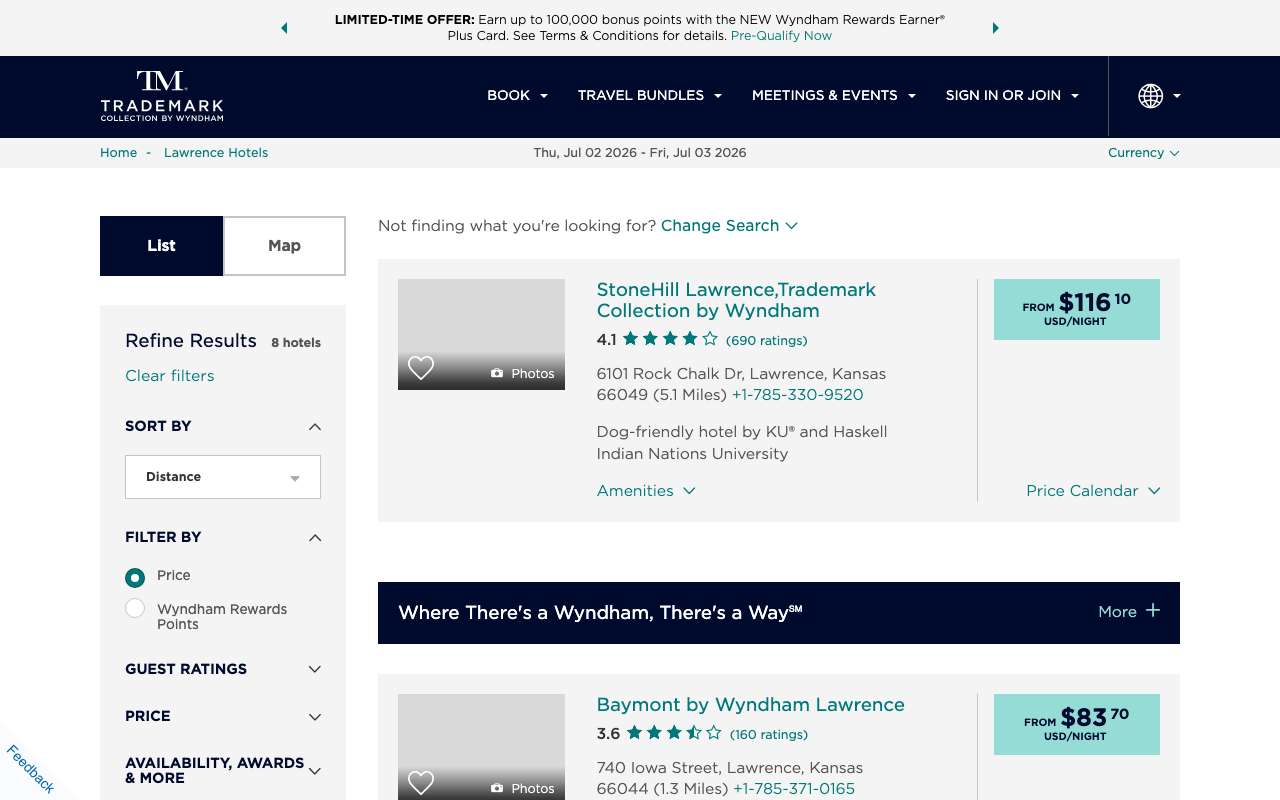Select the Price filter radio button

135,577
